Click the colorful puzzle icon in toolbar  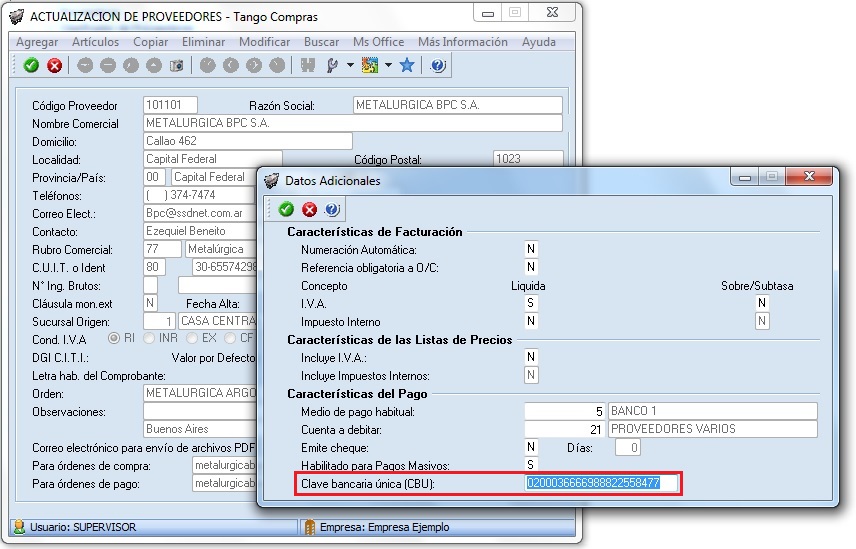[370, 65]
